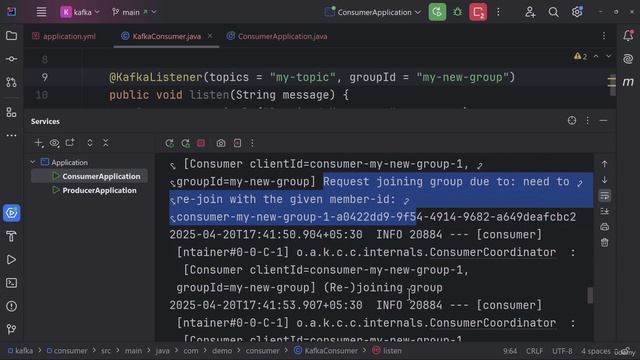Toggle soft-wrap in console
This screenshot has height=360, width=640.
(604, 196)
